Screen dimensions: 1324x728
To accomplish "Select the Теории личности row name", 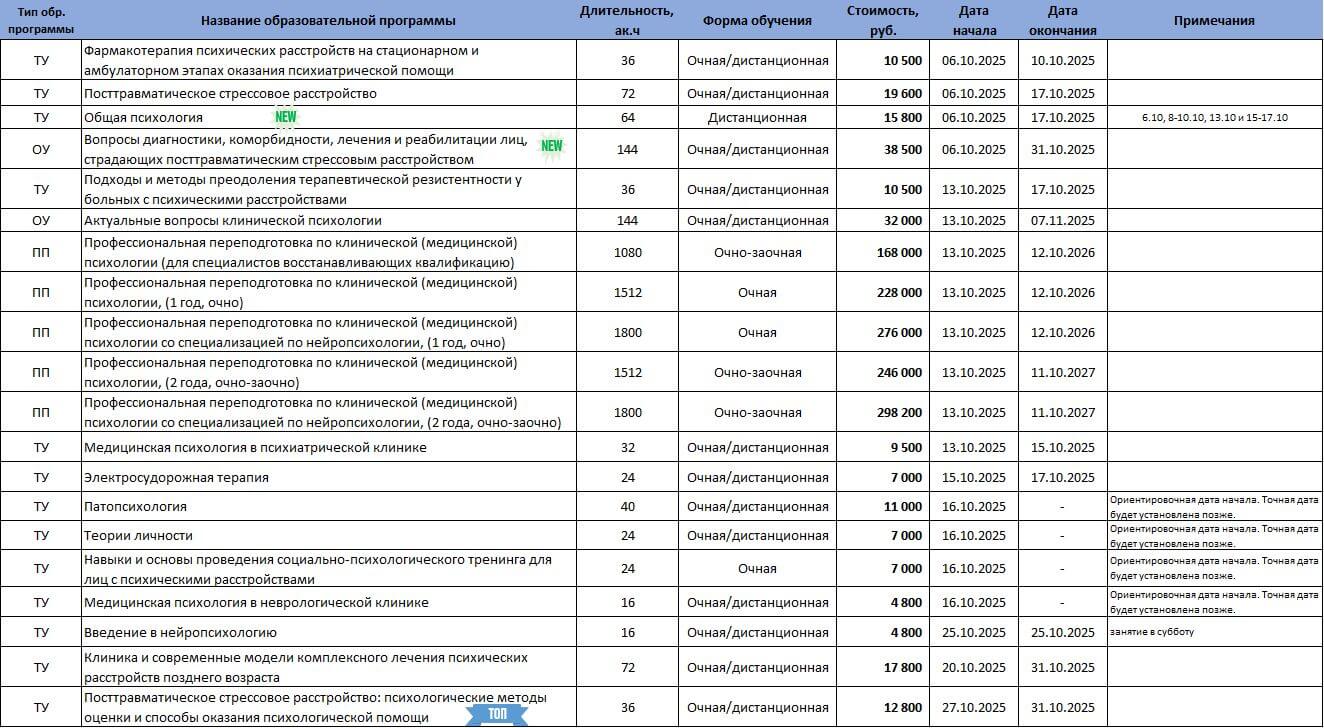I will tap(139, 536).
